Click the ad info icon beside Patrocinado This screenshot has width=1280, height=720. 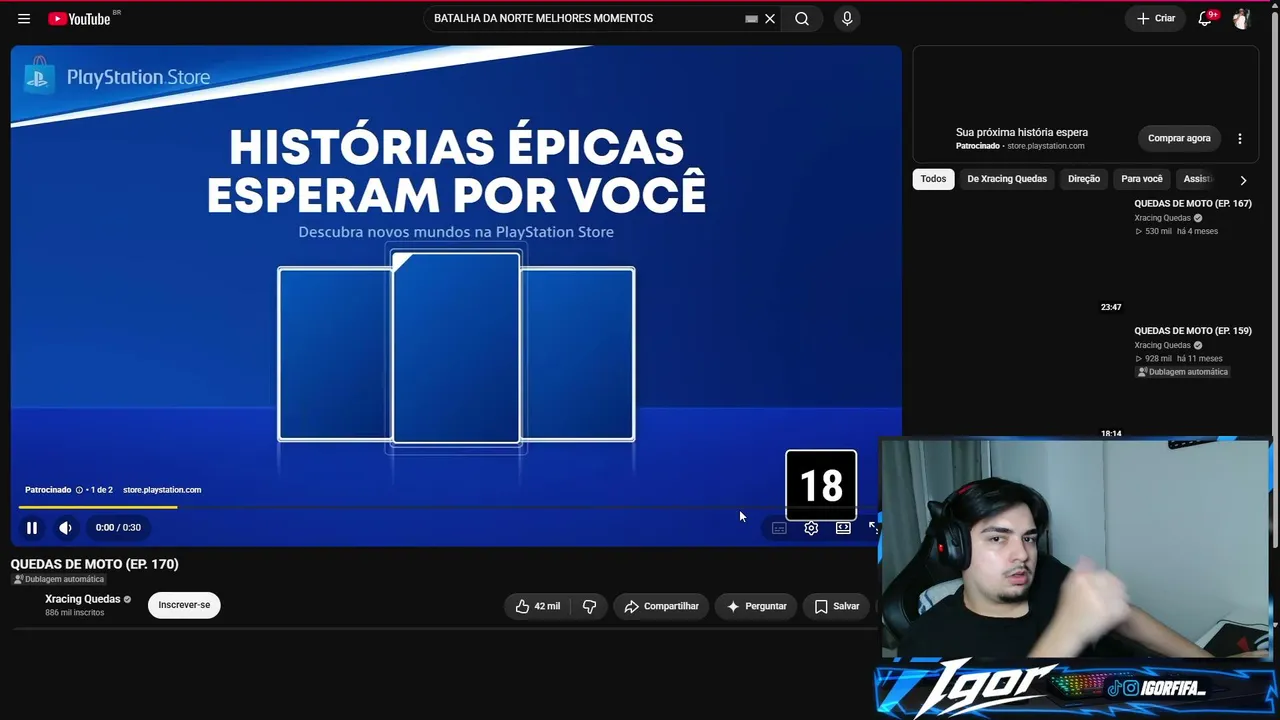79,490
